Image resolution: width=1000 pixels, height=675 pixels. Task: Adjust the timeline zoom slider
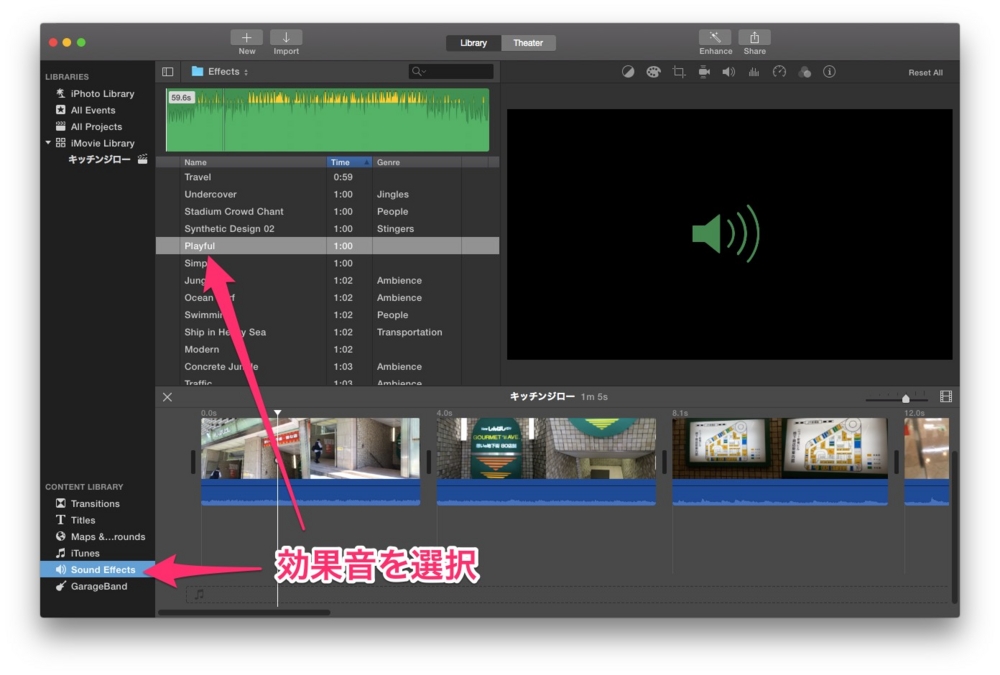click(x=905, y=398)
